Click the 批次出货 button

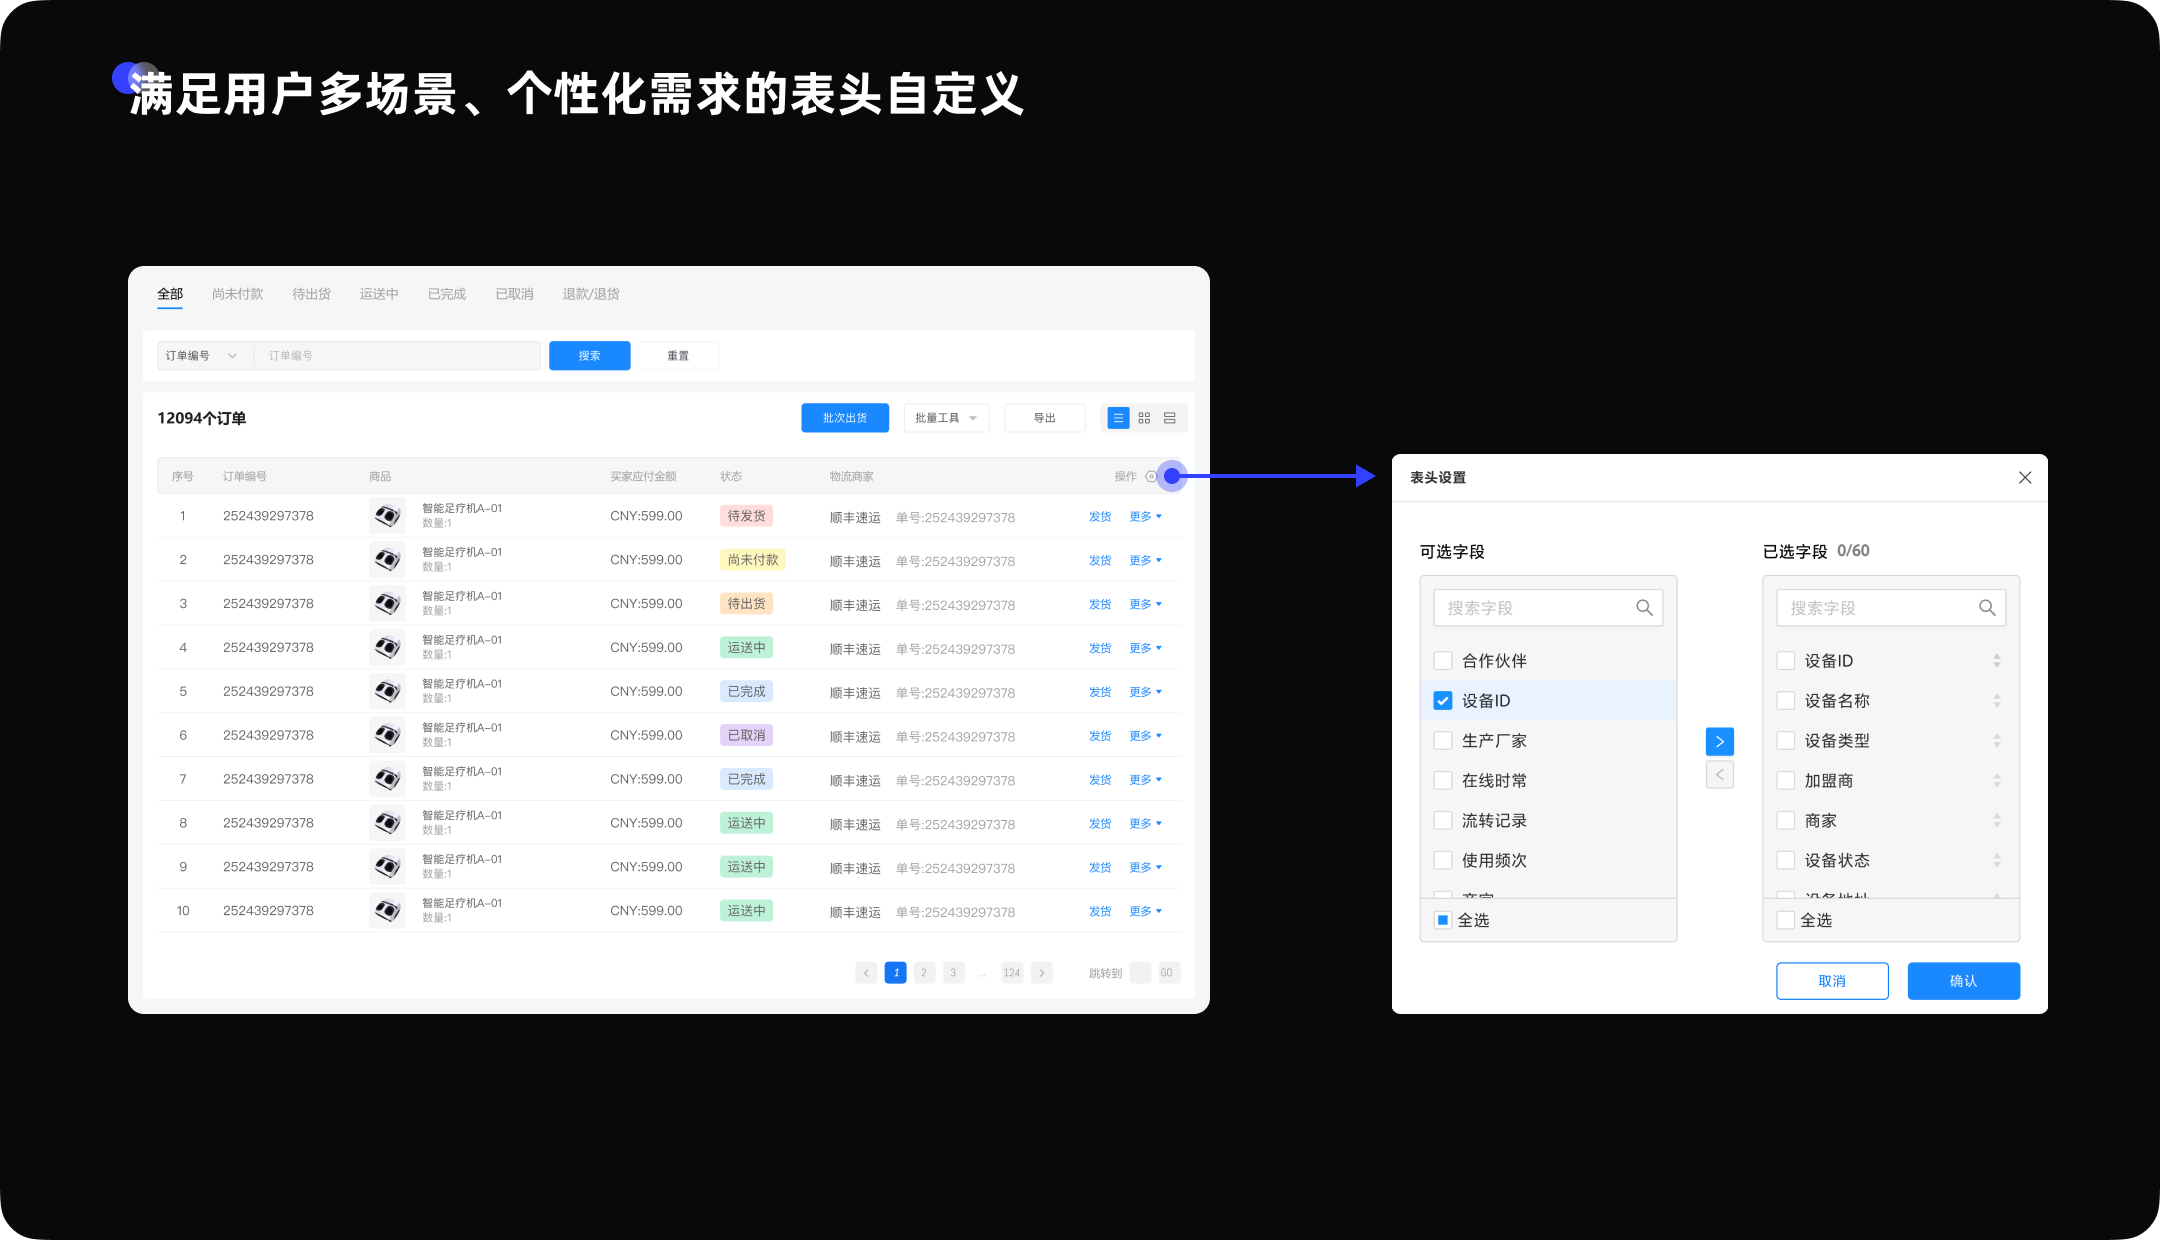(844, 418)
